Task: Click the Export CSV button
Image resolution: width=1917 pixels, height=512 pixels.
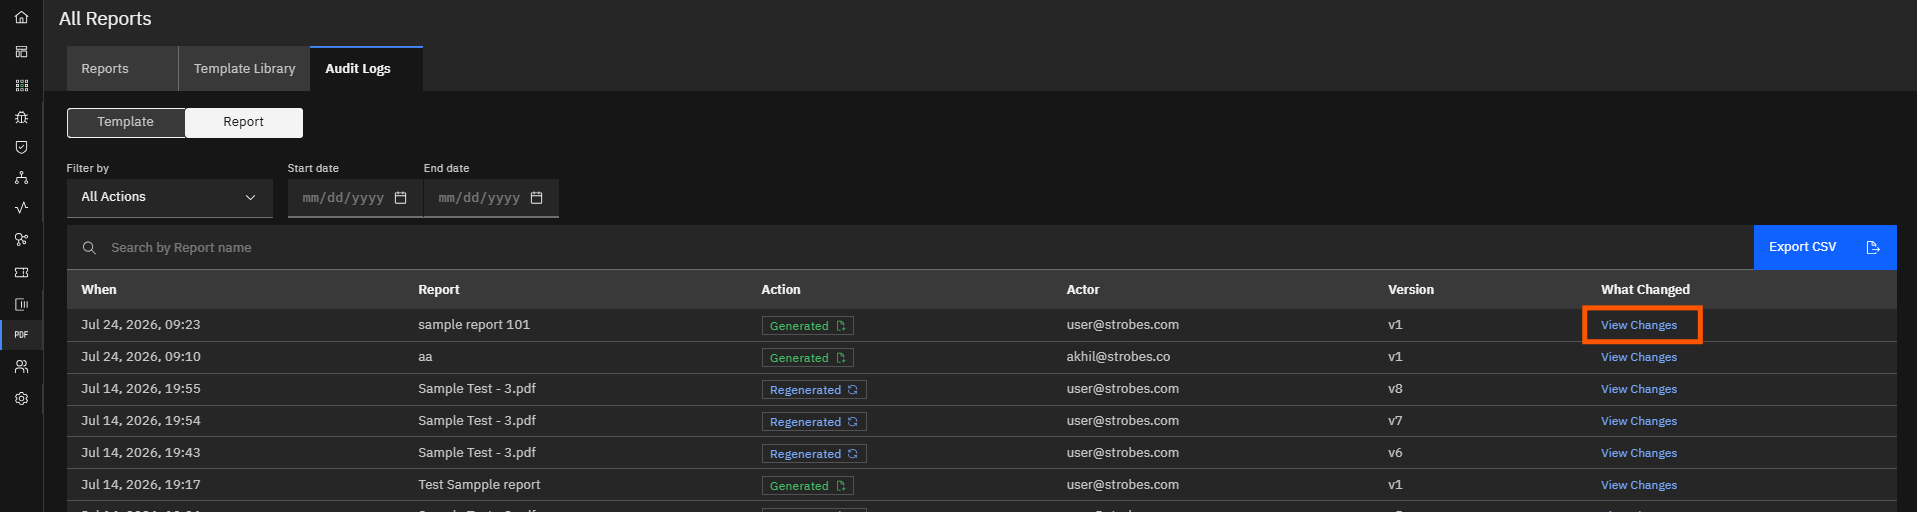Action: [x=1825, y=247]
